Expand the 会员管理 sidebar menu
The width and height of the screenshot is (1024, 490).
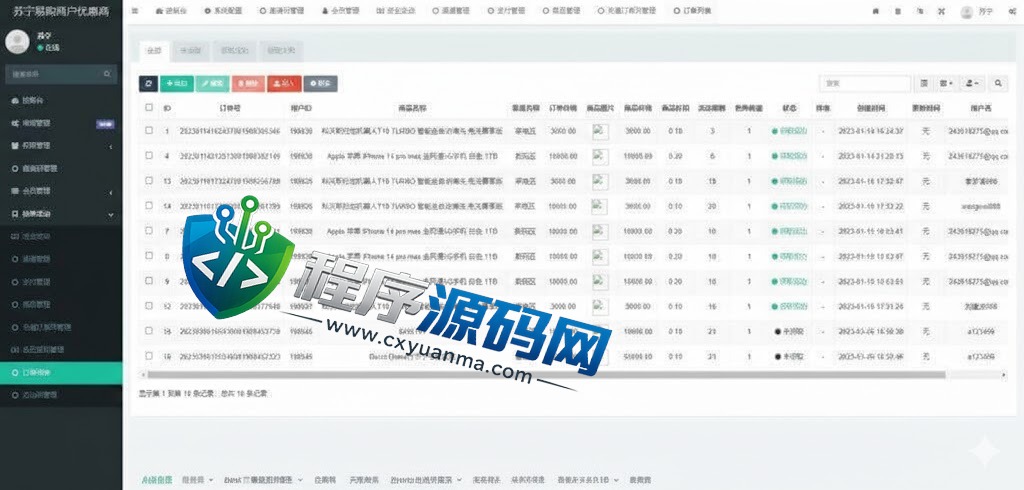pos(61,191)
